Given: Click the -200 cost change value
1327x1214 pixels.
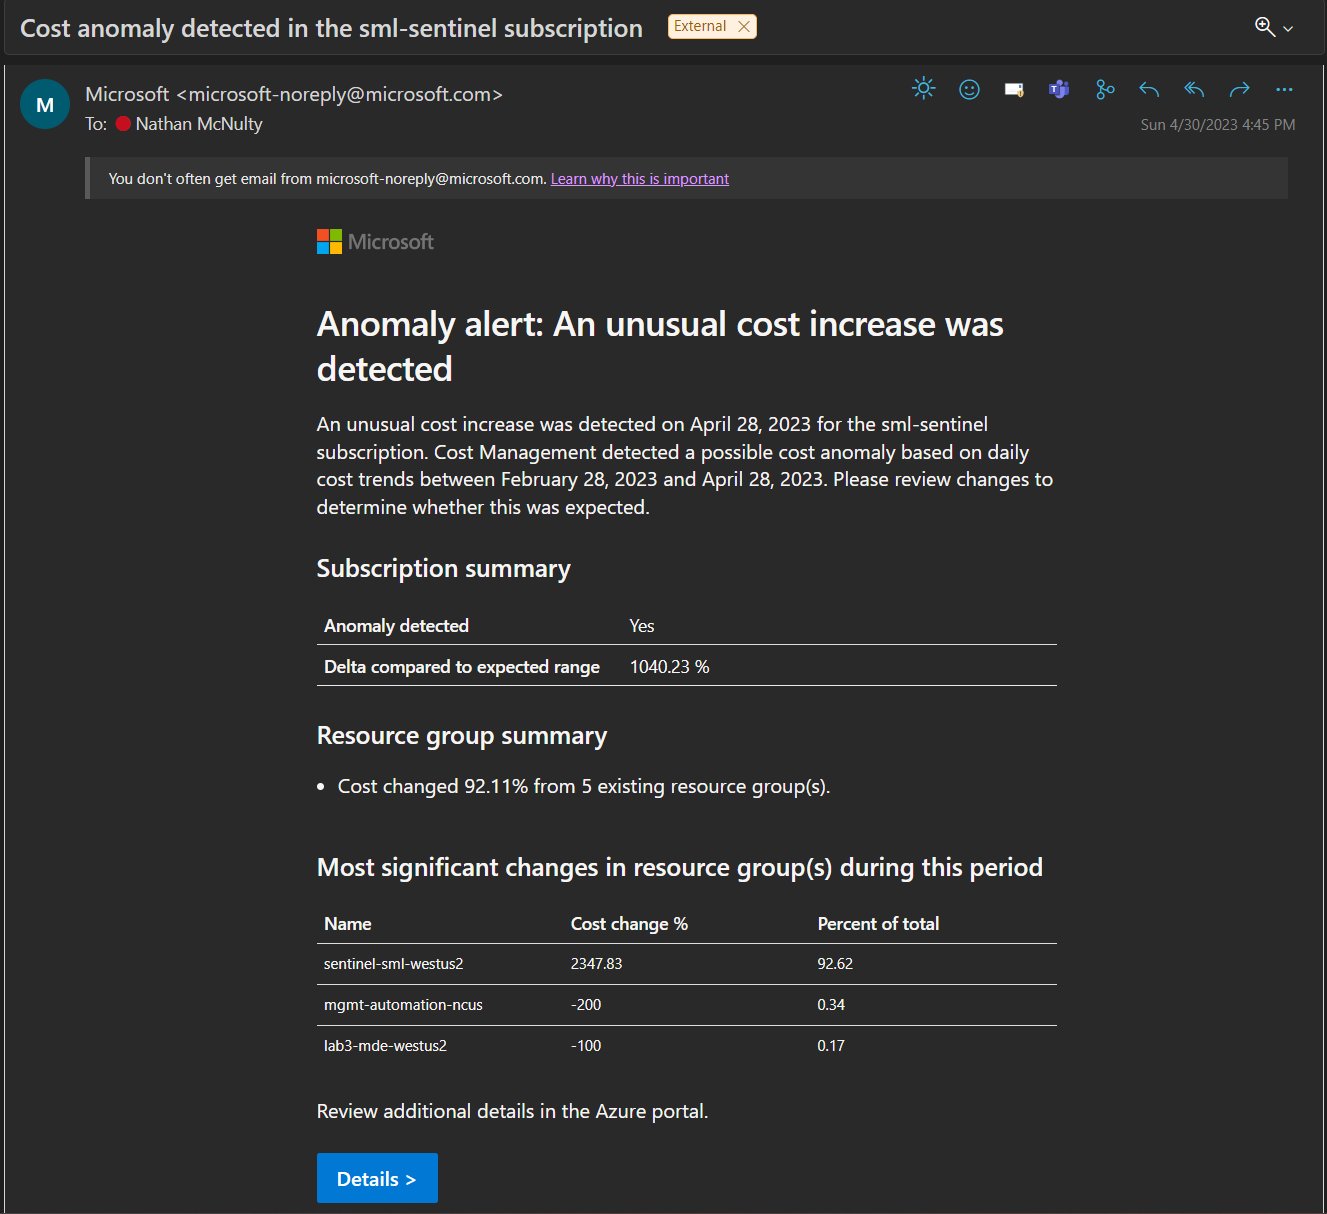Looking at the screenshot, I should click(586, 1005).
